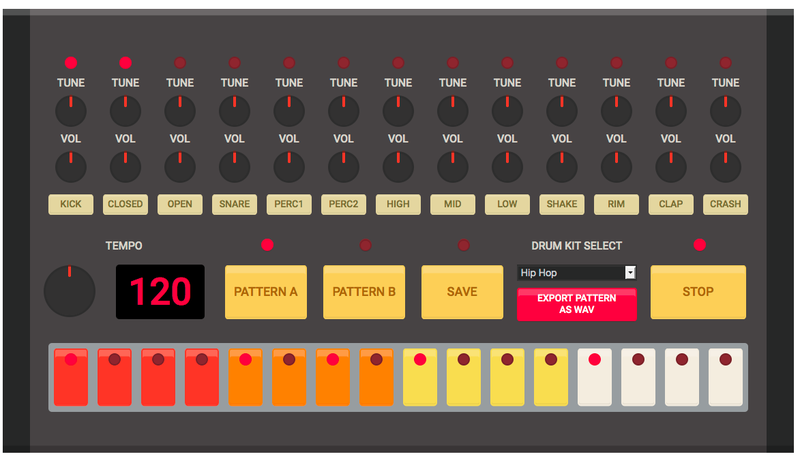Select the SHAKE instrument button
Image resolution: width=800 pixels, height=461 pixels.
coord(562,204)
